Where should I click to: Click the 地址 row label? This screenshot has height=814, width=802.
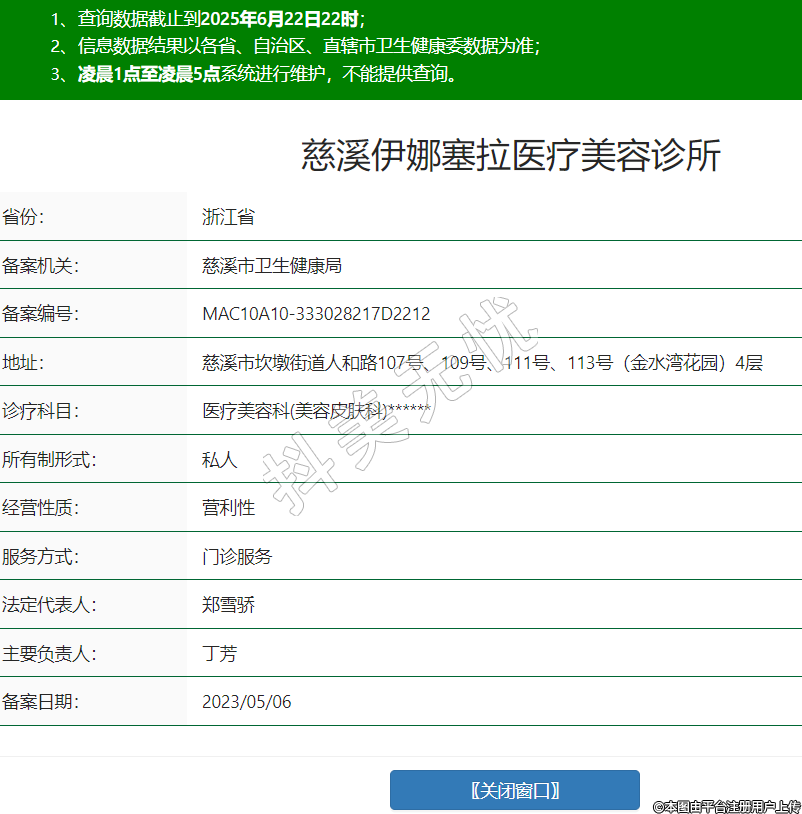tap(23, 362)
